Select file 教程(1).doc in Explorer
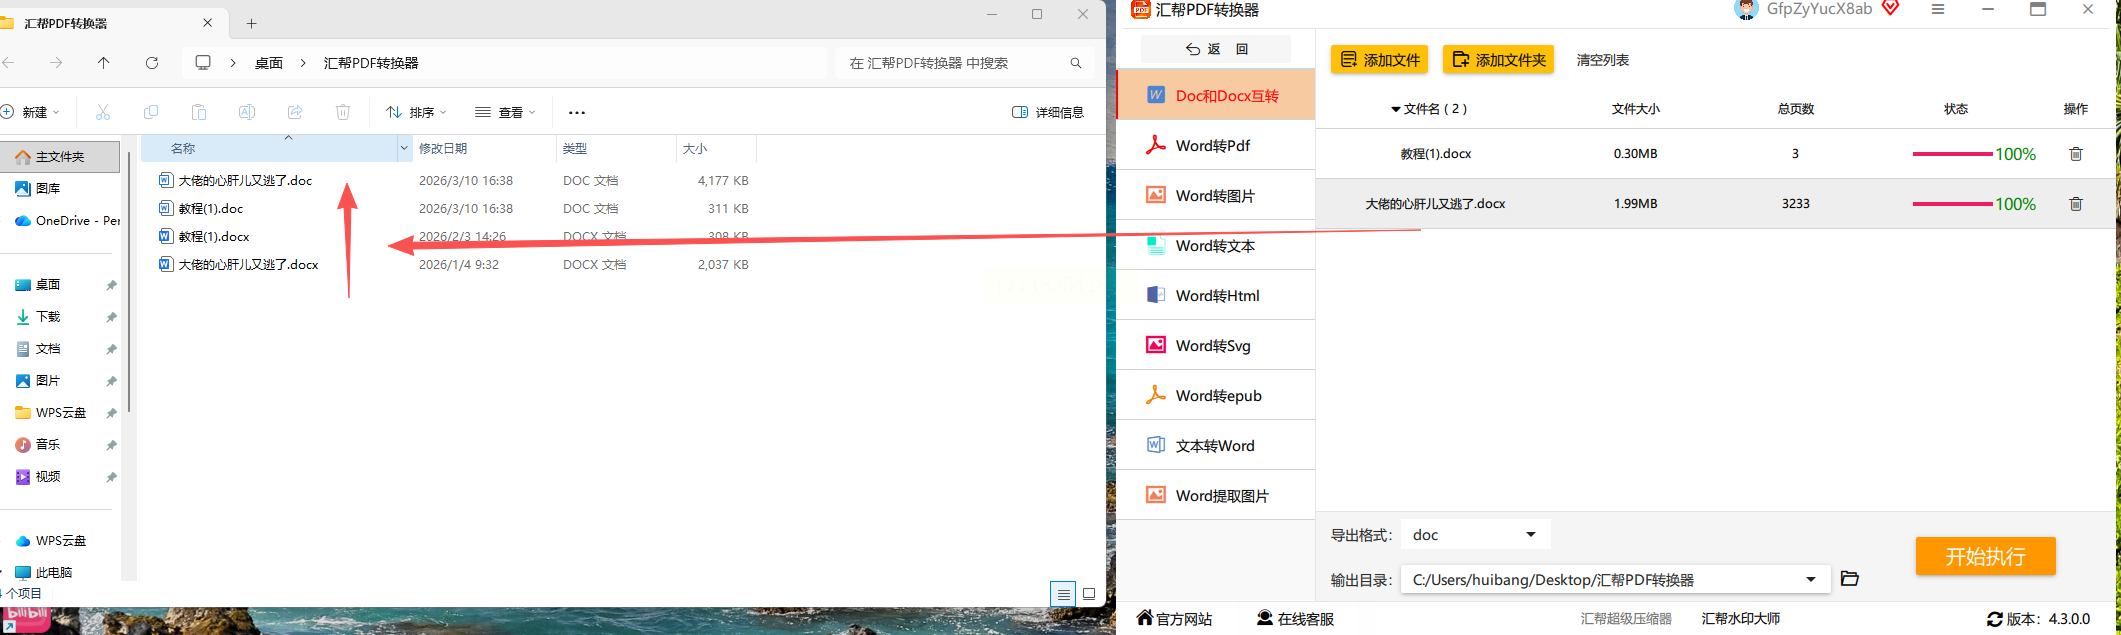Viewport: 2121px width, 635px height. point(210,209)
